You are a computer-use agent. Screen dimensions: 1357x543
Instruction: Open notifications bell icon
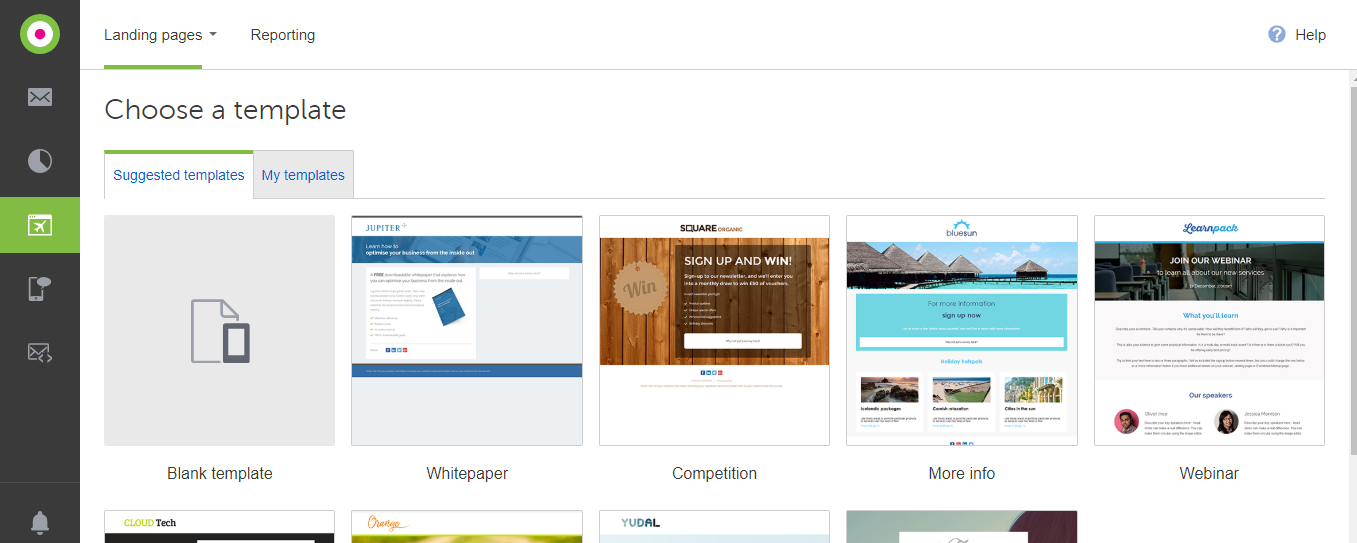[40, 522]
